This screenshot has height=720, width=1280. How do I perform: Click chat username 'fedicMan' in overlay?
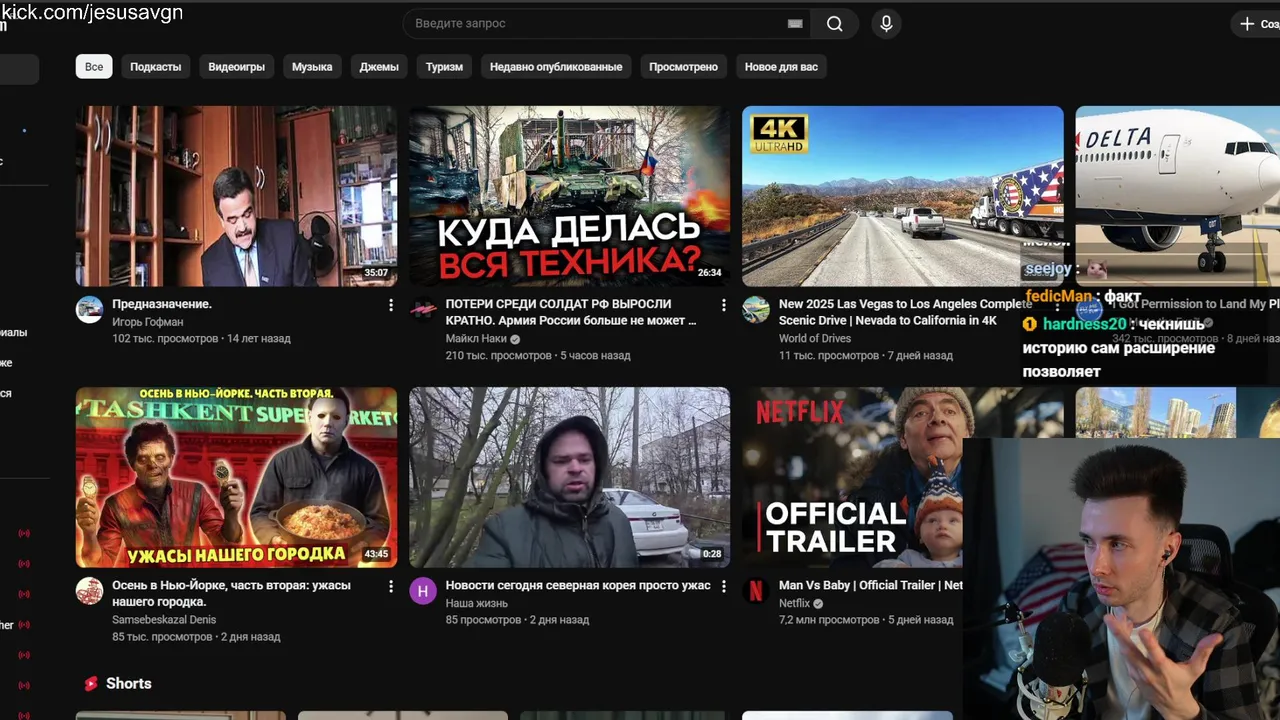click(x=1058, y=296)
